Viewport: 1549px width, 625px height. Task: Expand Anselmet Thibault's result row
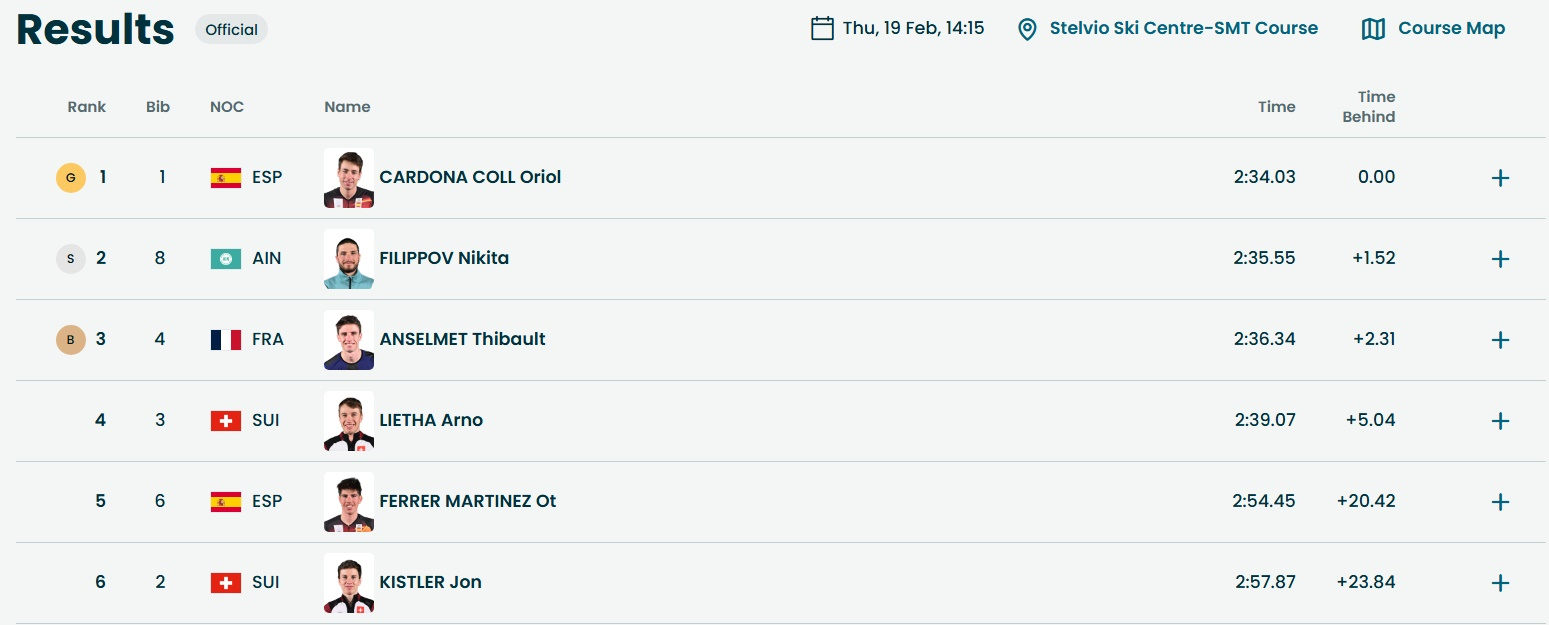(x=1500, y=340)
